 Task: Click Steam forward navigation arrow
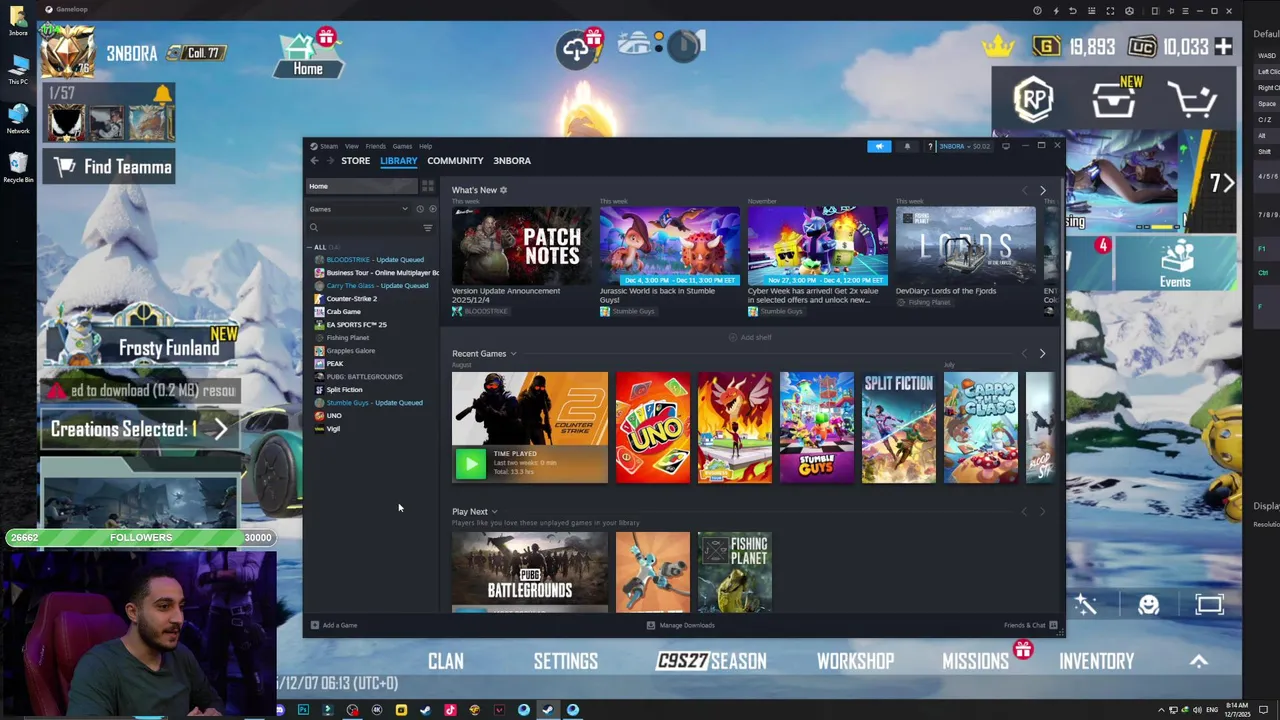click(330, 160)
